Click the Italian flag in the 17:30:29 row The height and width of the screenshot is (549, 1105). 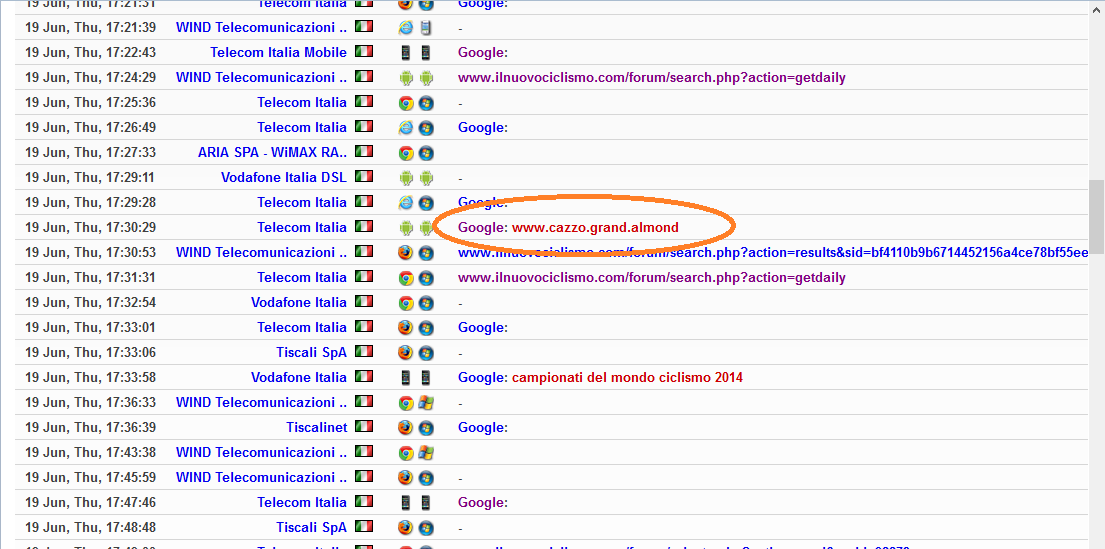[364, 227]
